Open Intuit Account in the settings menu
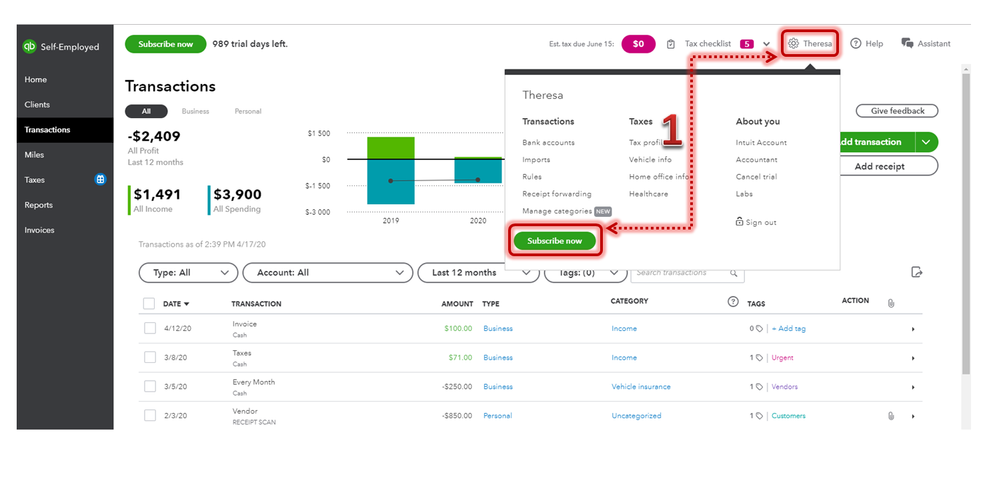This screenshot has height=479, width=999. click(x=761, y=143)
